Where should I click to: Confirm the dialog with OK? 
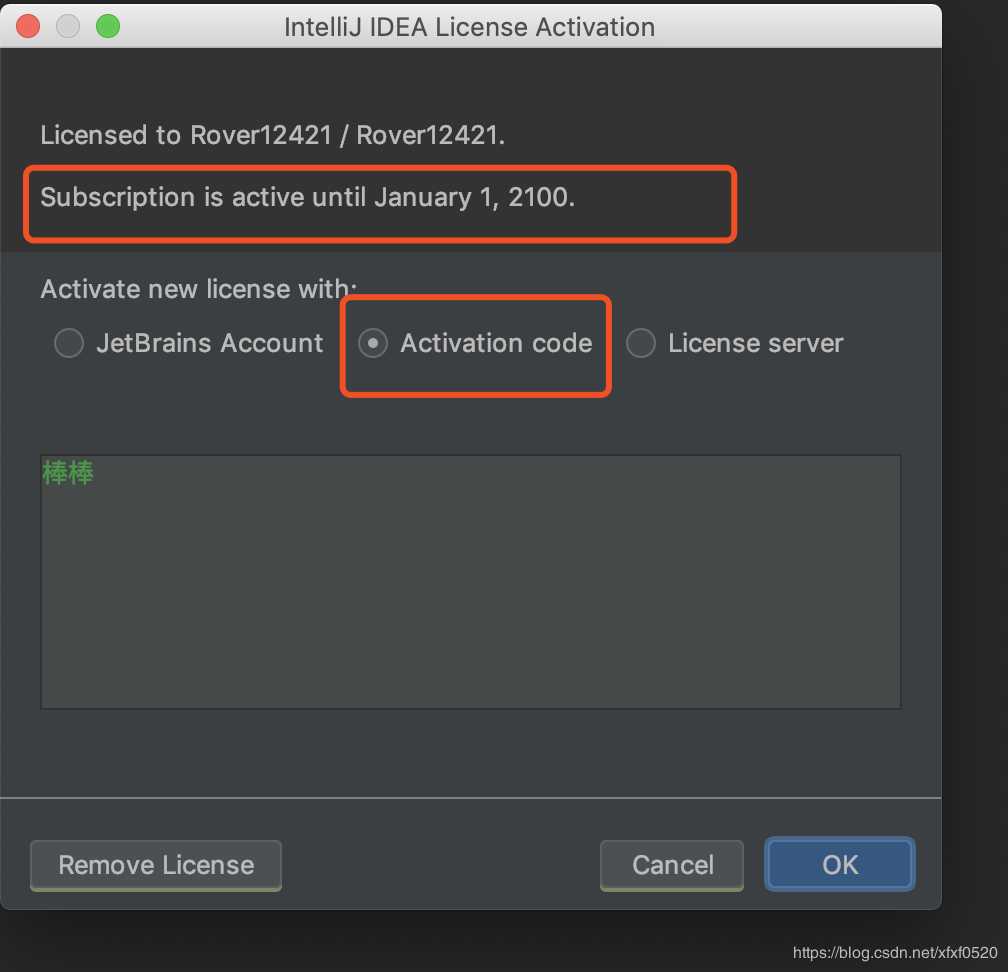pos(839,865)
